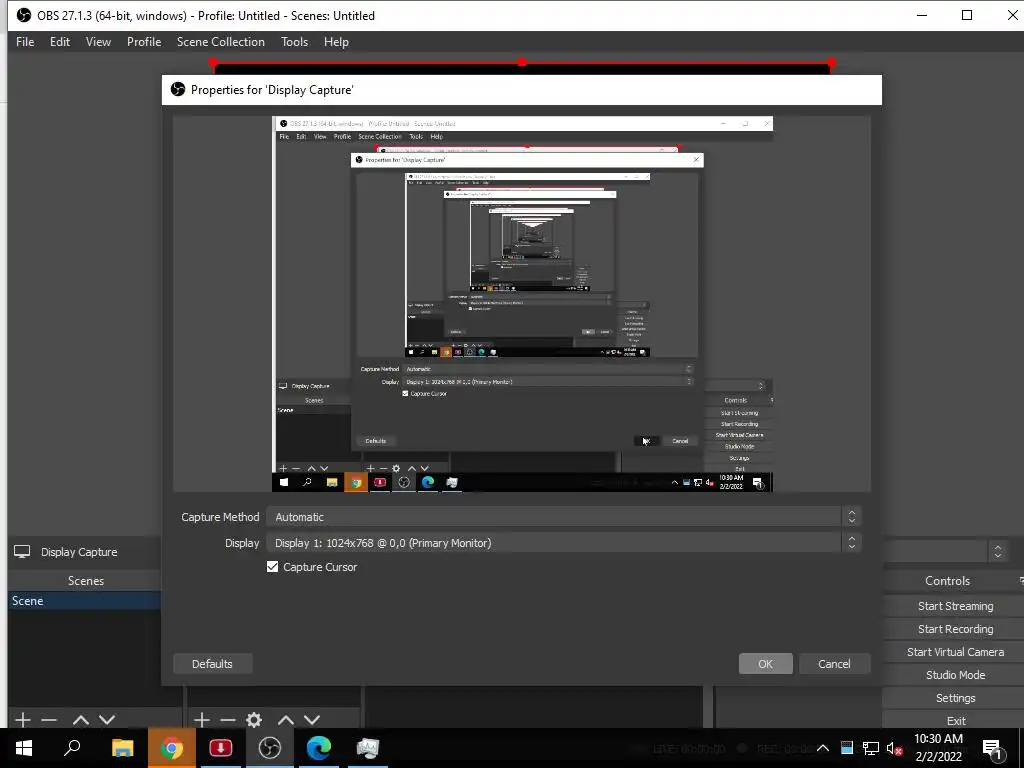
Task: Remove the selected source with the minus icon
Action: click(228, 720)
